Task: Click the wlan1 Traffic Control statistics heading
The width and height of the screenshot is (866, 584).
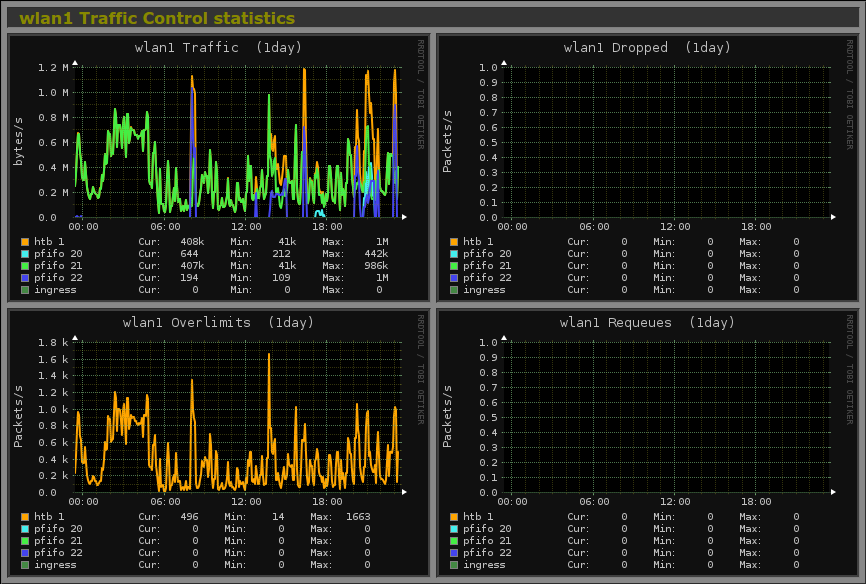Action: click(x=157, y=18)
